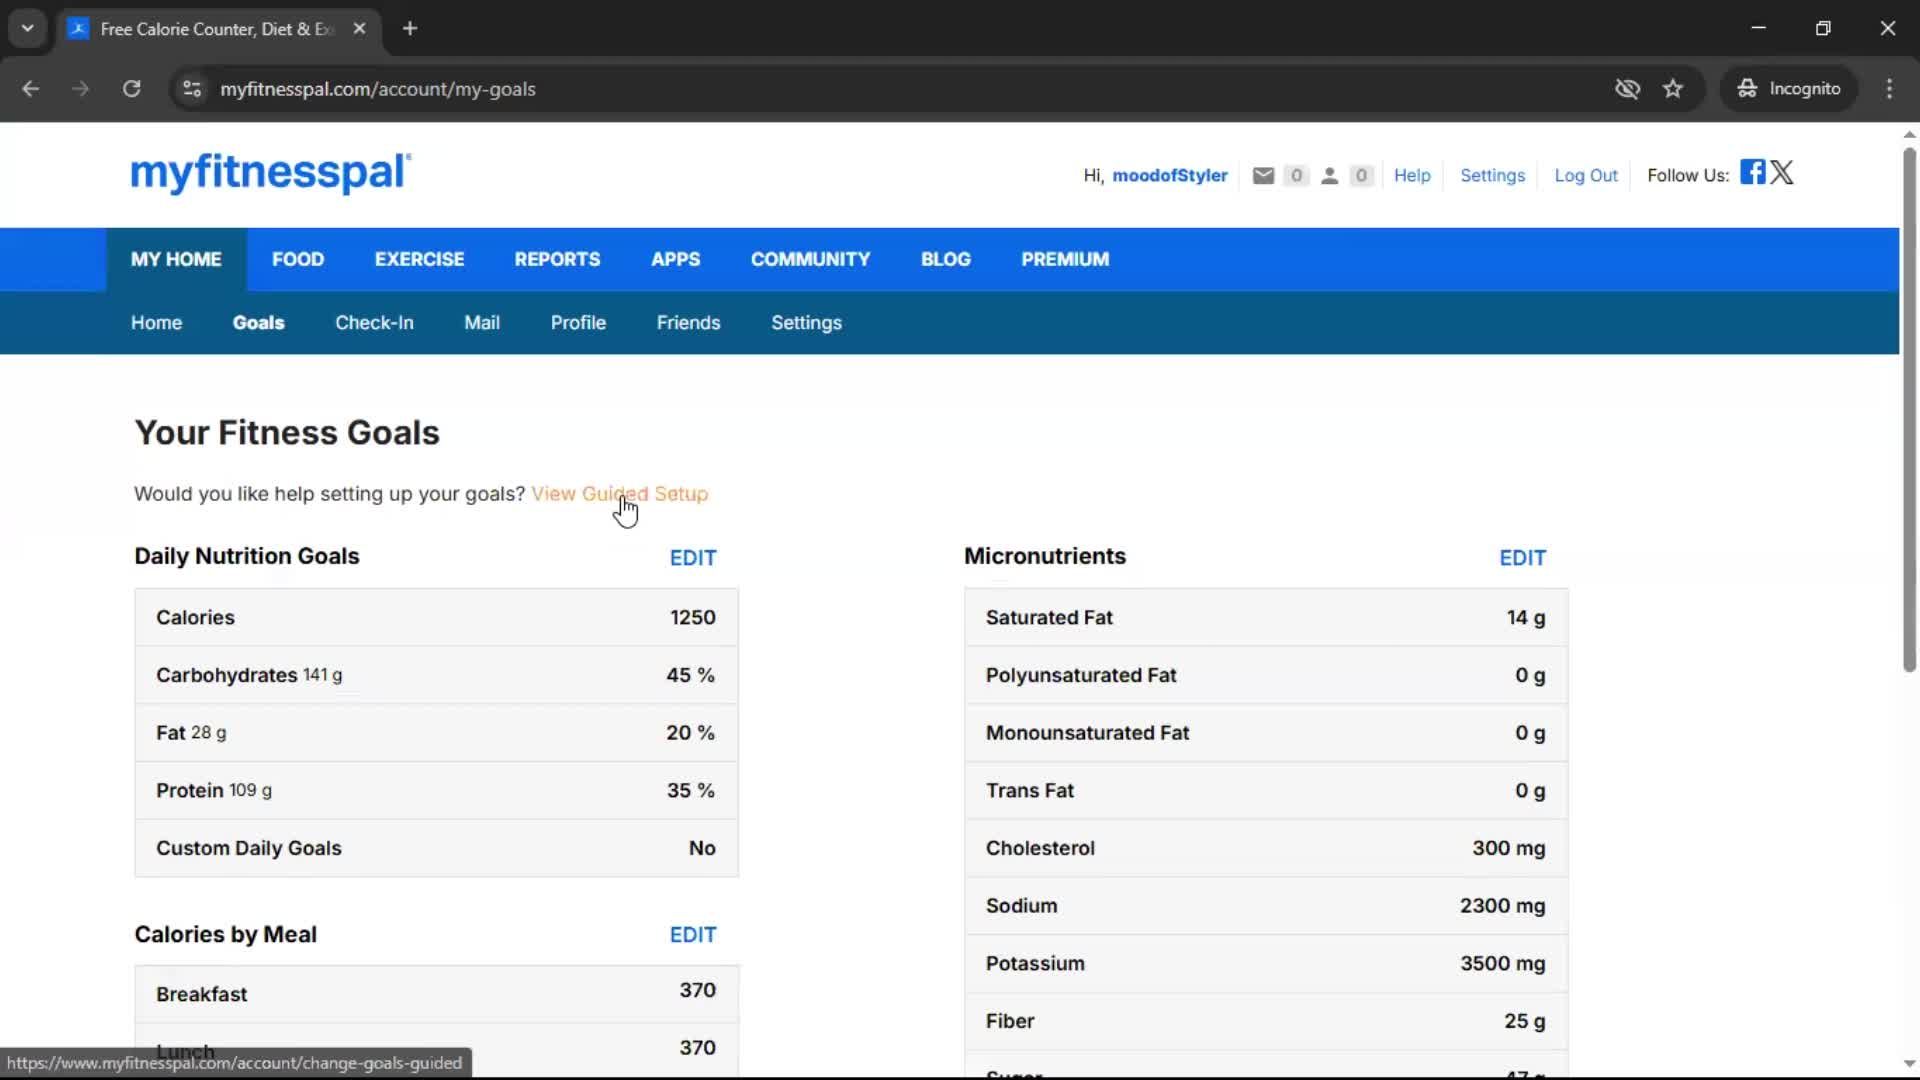Click the mail count badge 0
This screenshot has height=1080, width=1920.
(1296, 176)
